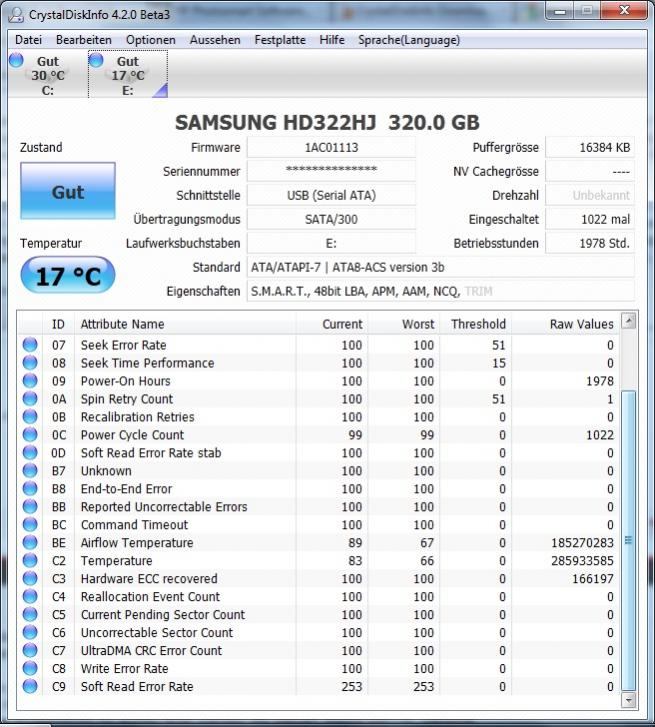Click the status orb for UltraDMA CRC Error Count
This screenshot has height=727, width=655.
[30, 650]
